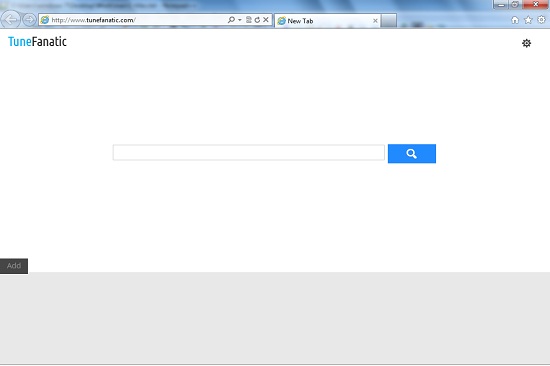Toggle the Compatibility View page icon
The width and height of the screenshot is (550, 366).
[249, 20]
